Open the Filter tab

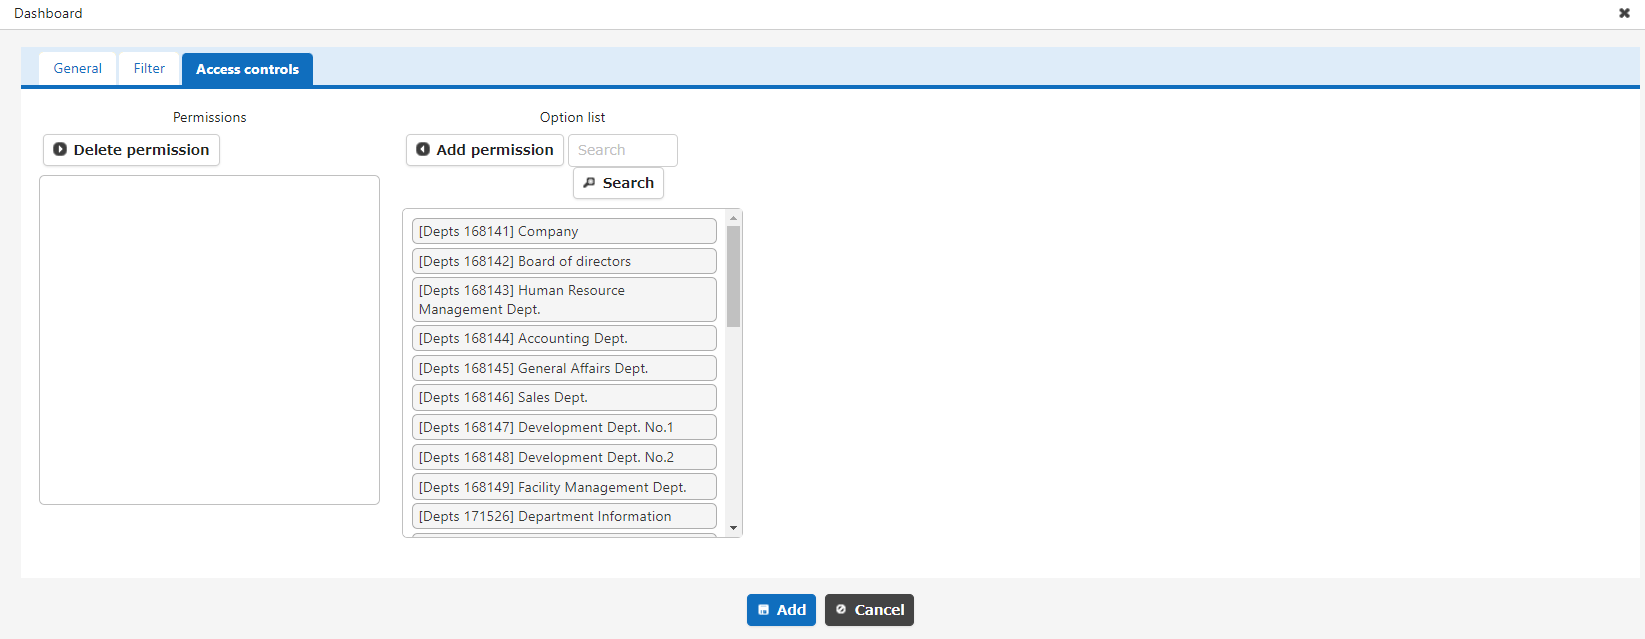[149, 69]
